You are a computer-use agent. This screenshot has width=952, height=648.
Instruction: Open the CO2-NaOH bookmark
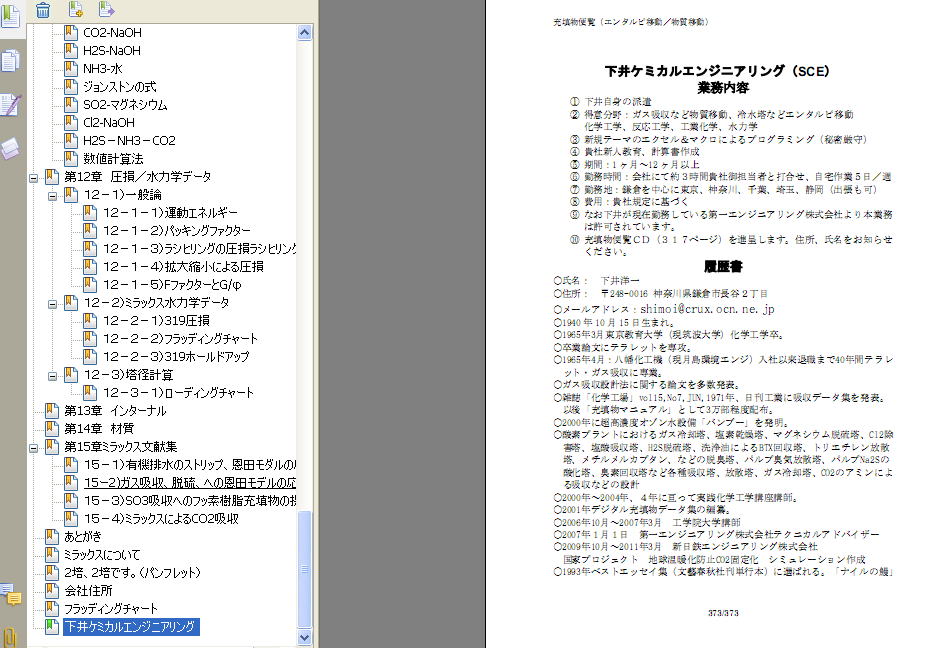(x=112, y=33)
